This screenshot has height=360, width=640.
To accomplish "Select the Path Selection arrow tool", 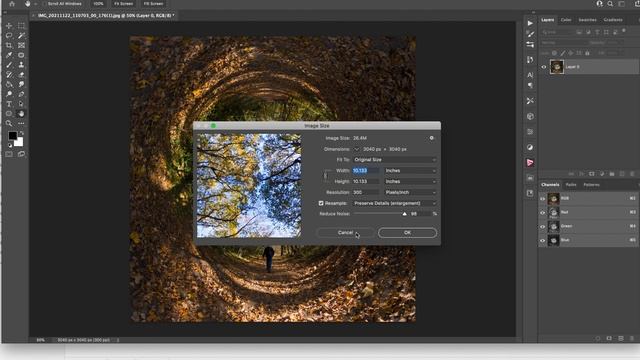I will point(21,104).
